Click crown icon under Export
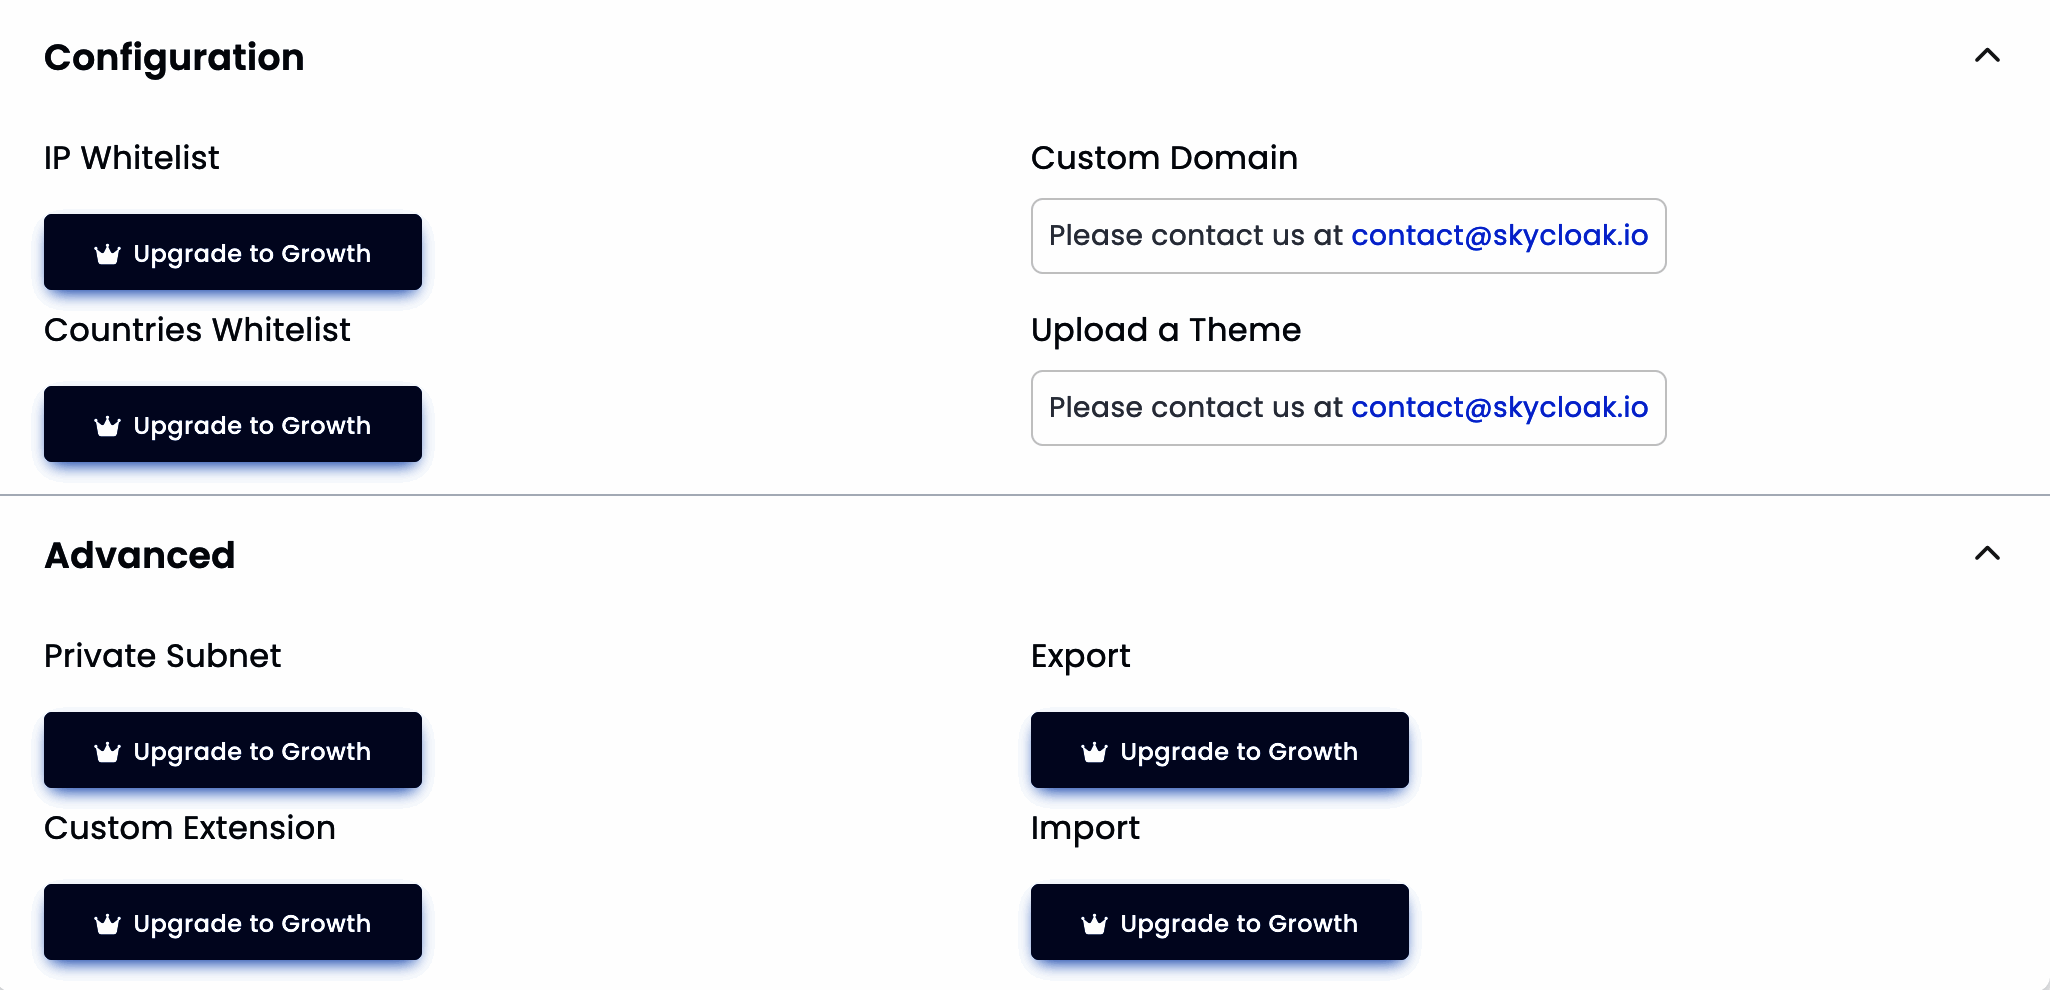 point(1094,752)
